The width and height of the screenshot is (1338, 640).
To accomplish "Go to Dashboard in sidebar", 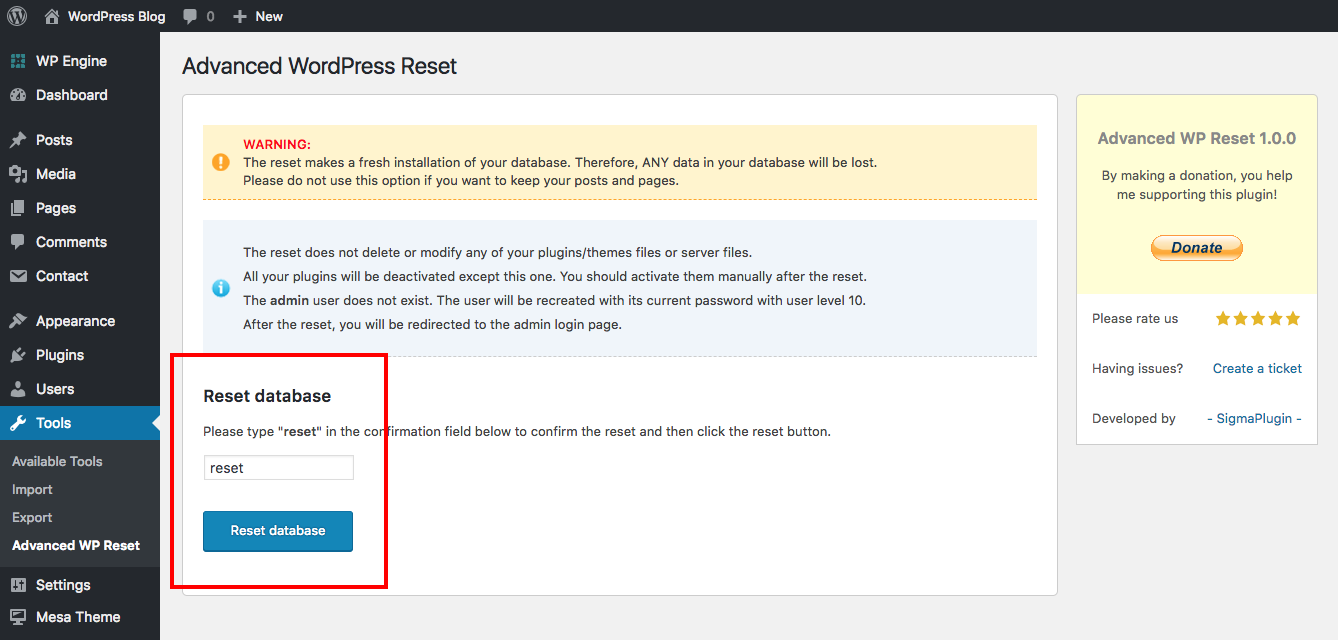I will pyautogui.click(x=80, y=95).
